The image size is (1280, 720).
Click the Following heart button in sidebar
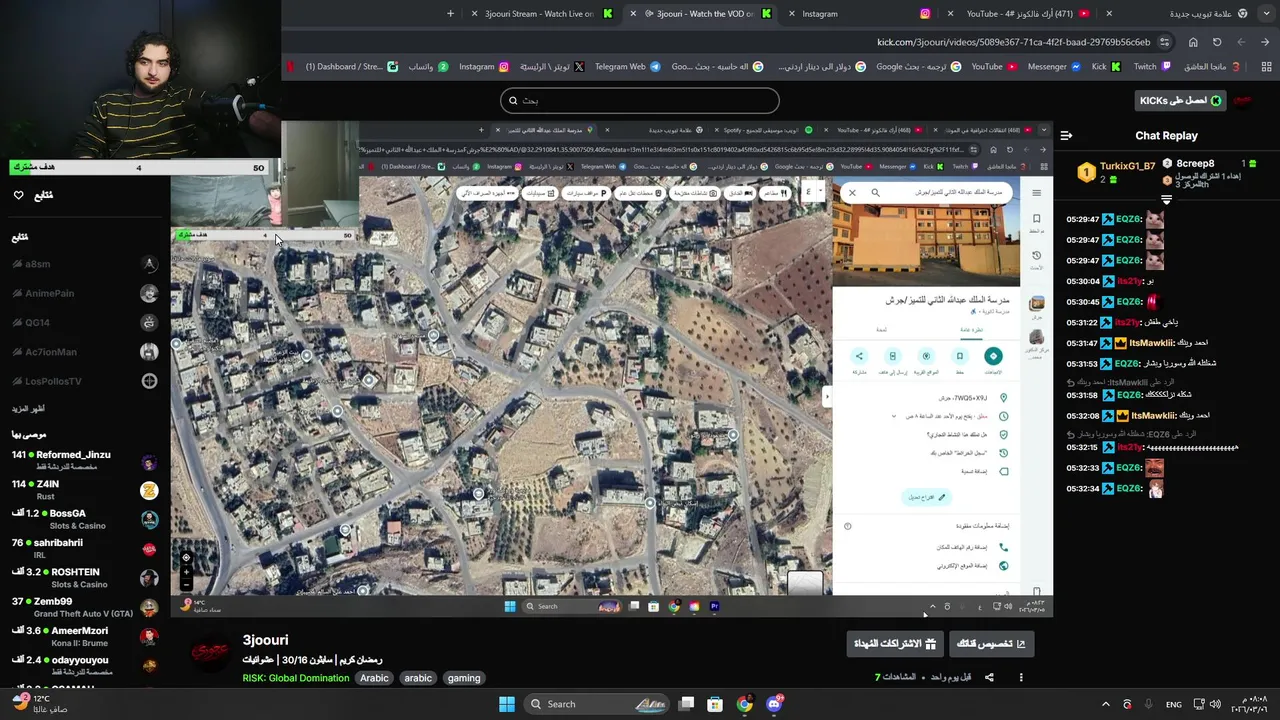(x=18, y=195)
